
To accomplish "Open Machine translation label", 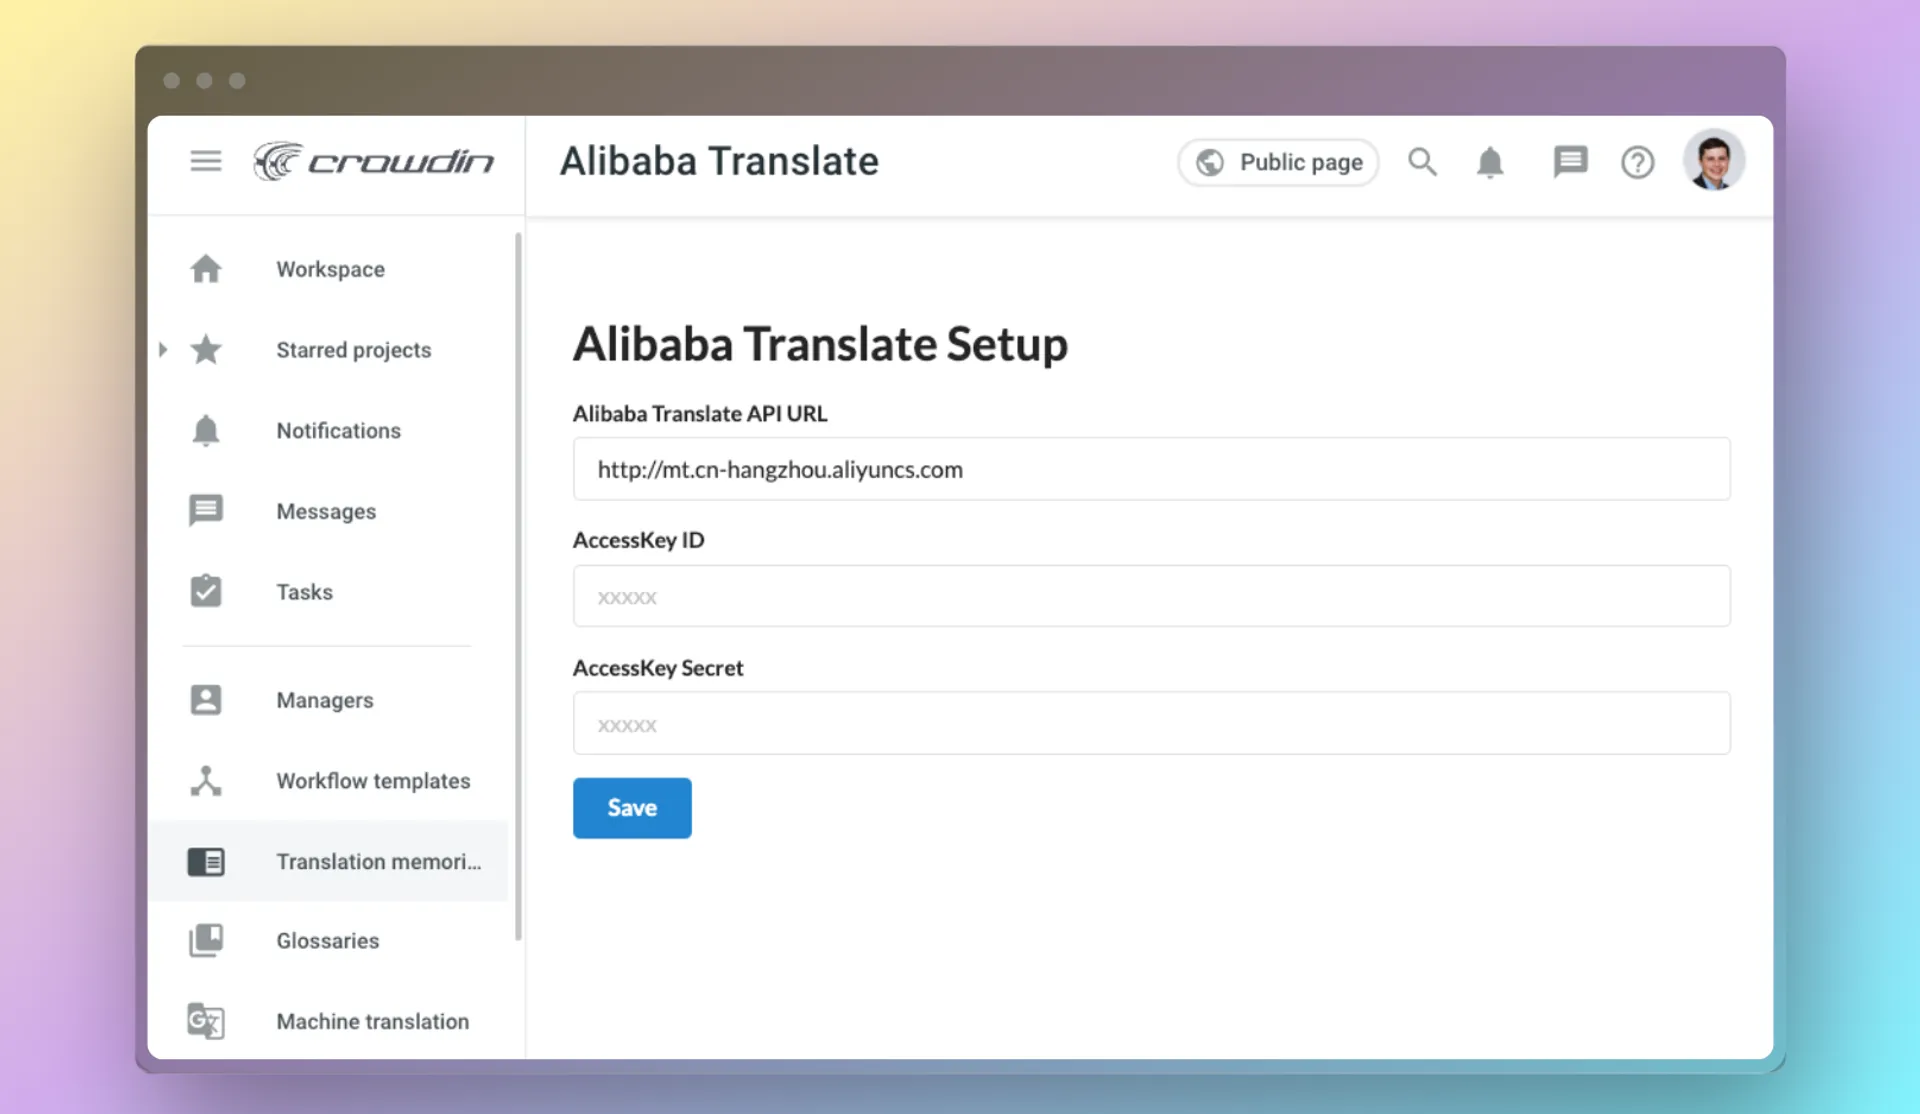I will click(373, 1021).
